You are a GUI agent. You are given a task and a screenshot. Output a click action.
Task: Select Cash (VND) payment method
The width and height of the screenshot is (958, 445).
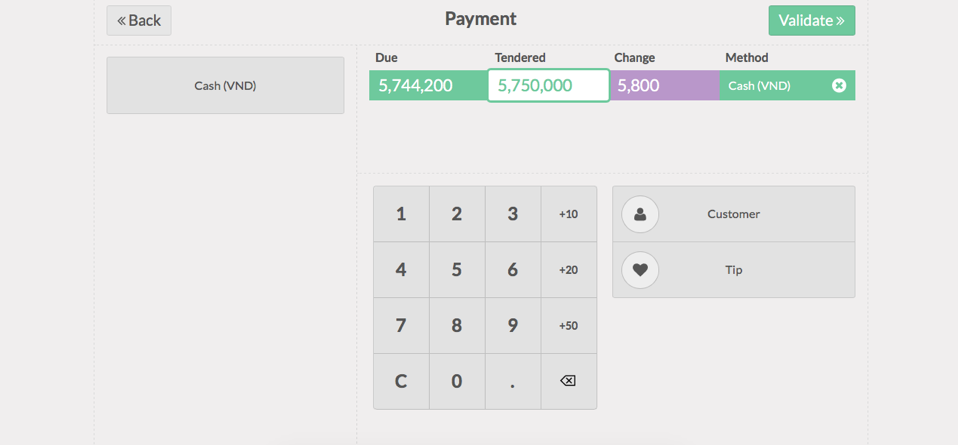click(225, 86)
